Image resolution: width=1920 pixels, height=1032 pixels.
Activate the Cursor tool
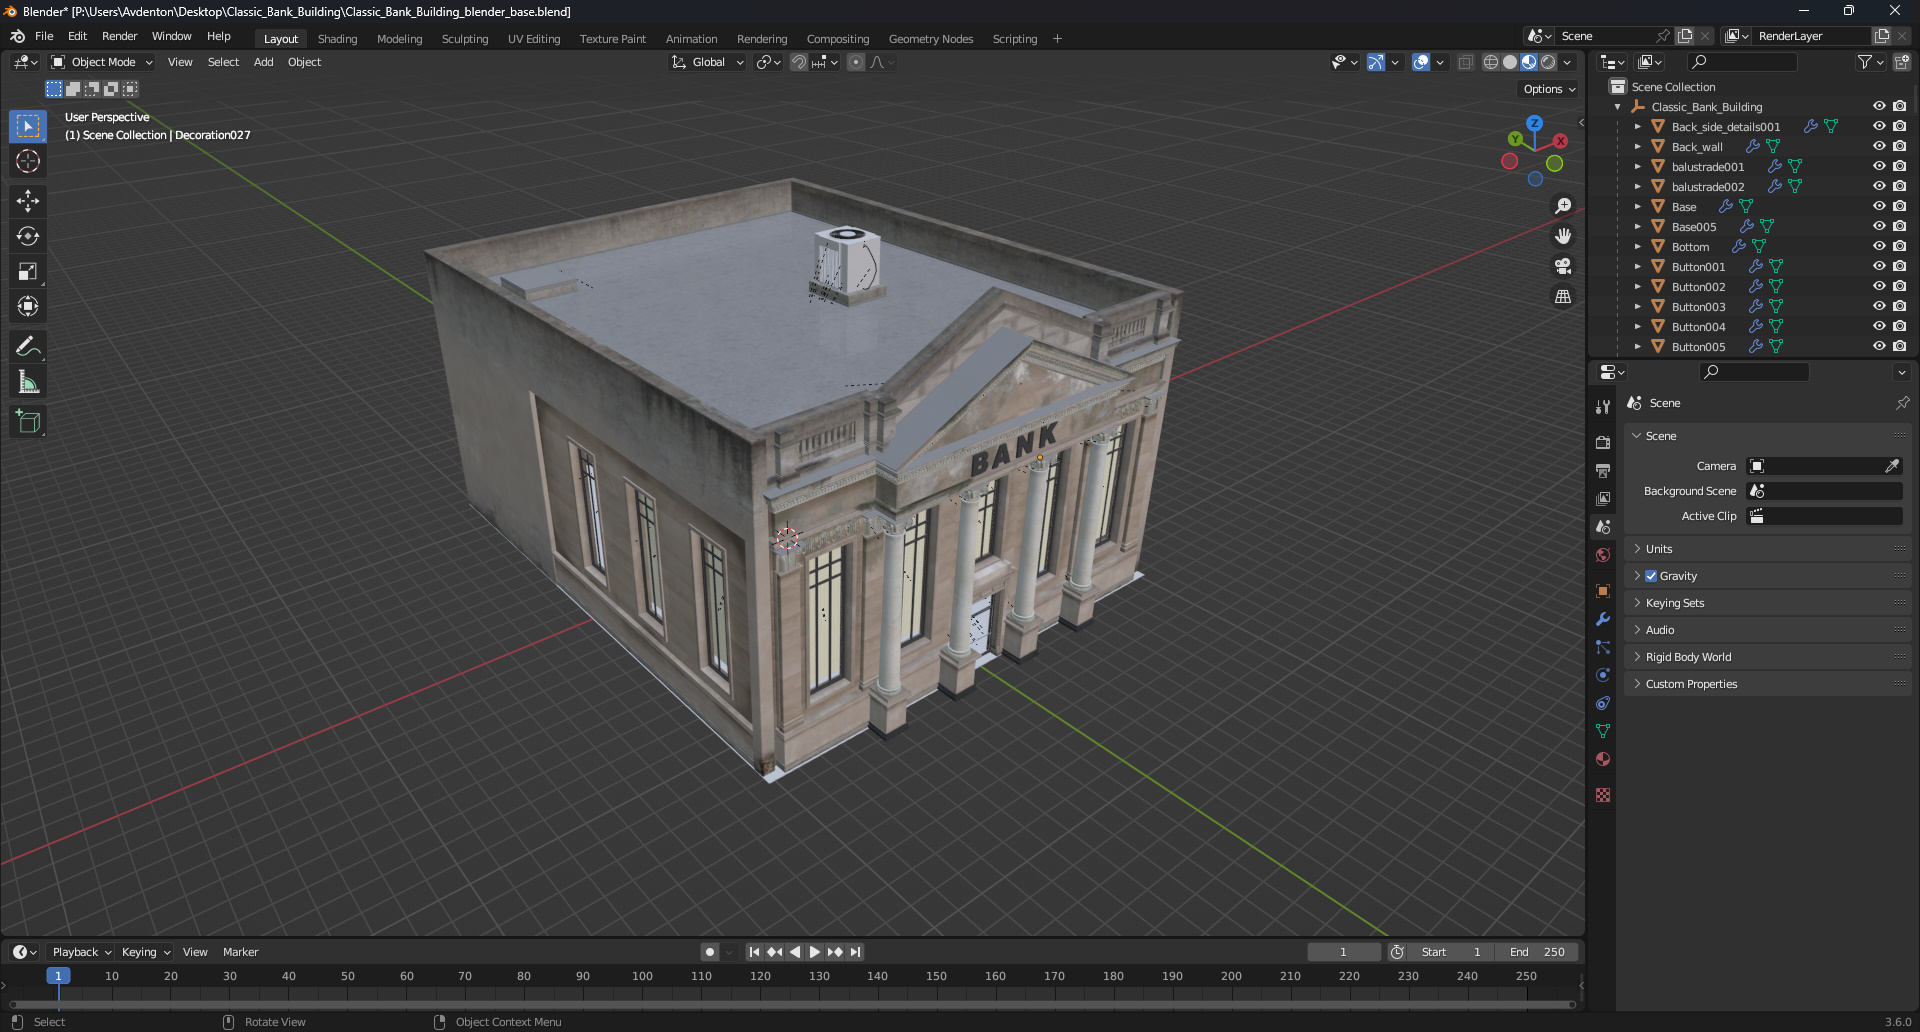click(x=28, y=161)
